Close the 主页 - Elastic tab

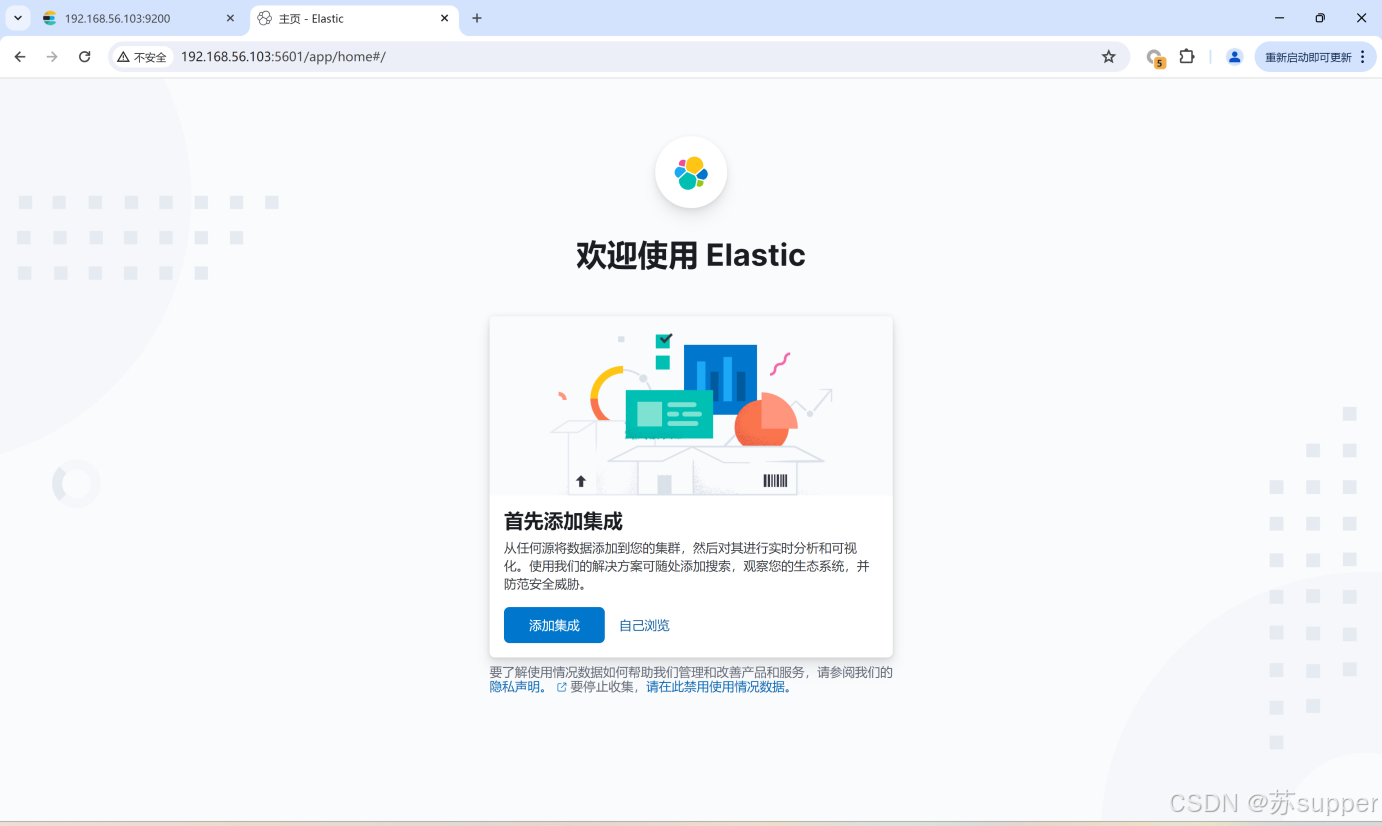pos(445,18)
